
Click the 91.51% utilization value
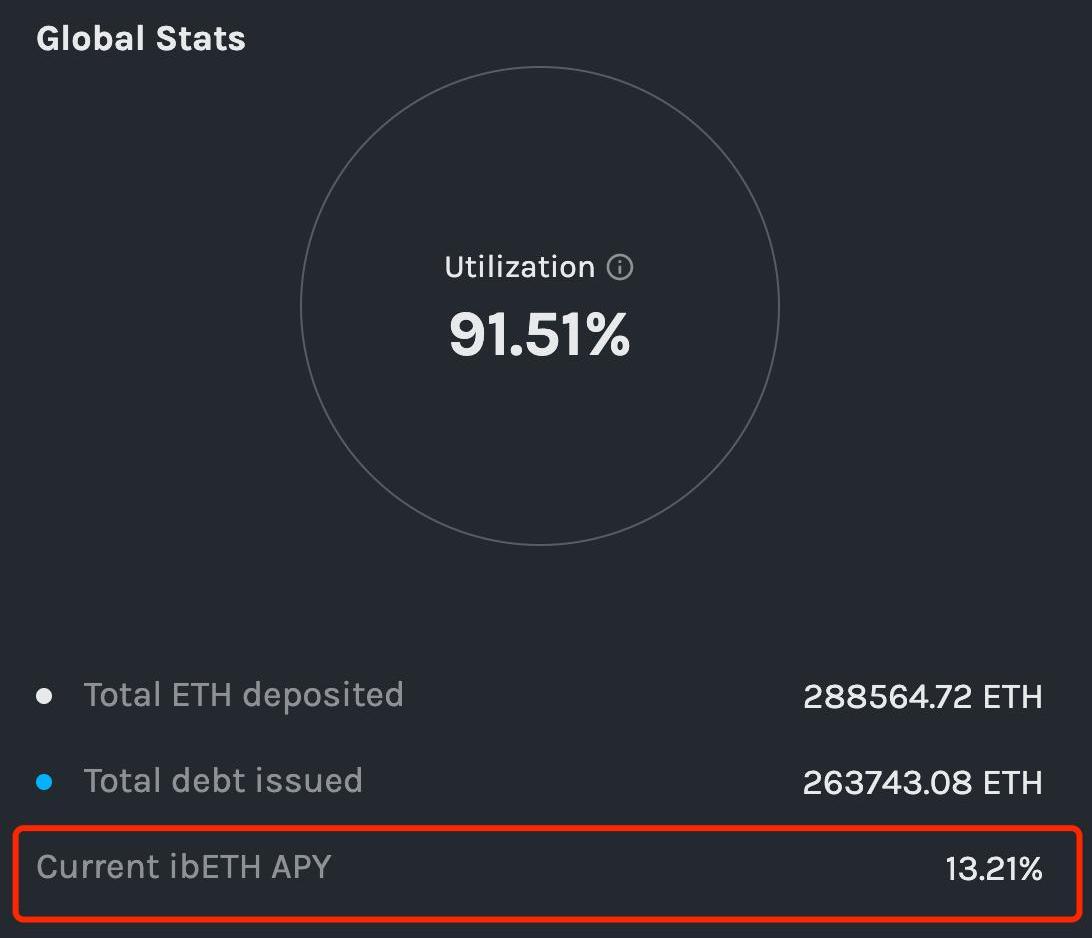coord(540,335)
